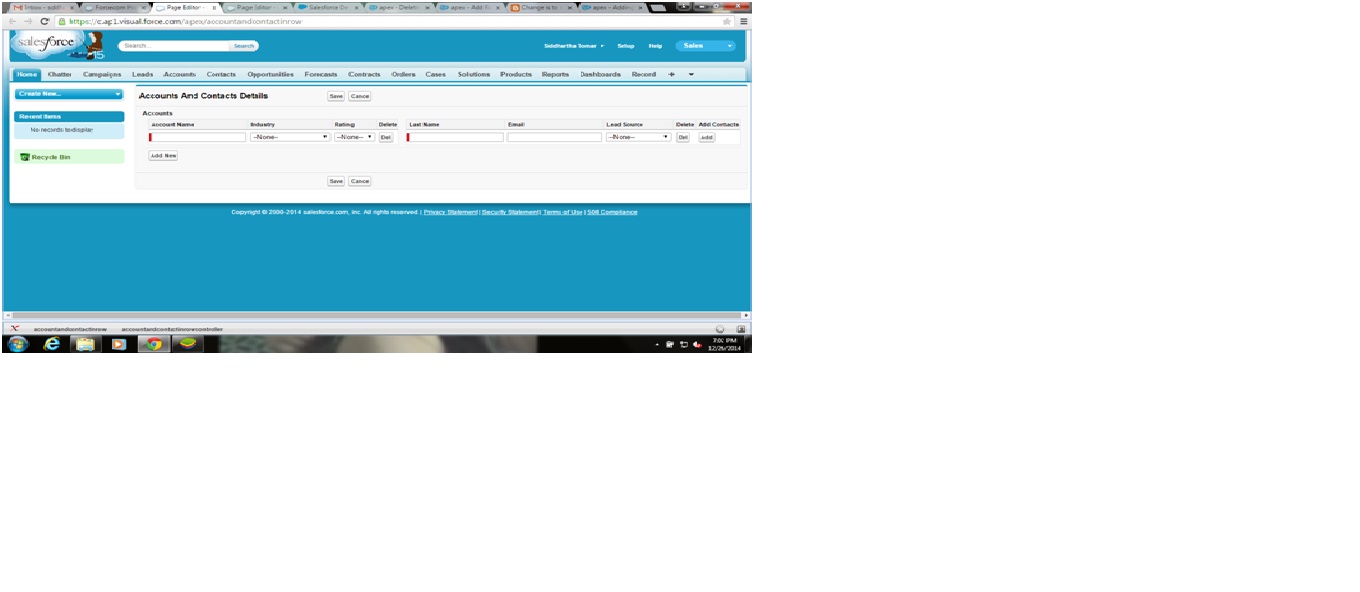
Task: Bookmark this page with the star icon
Action: point(727,21)
